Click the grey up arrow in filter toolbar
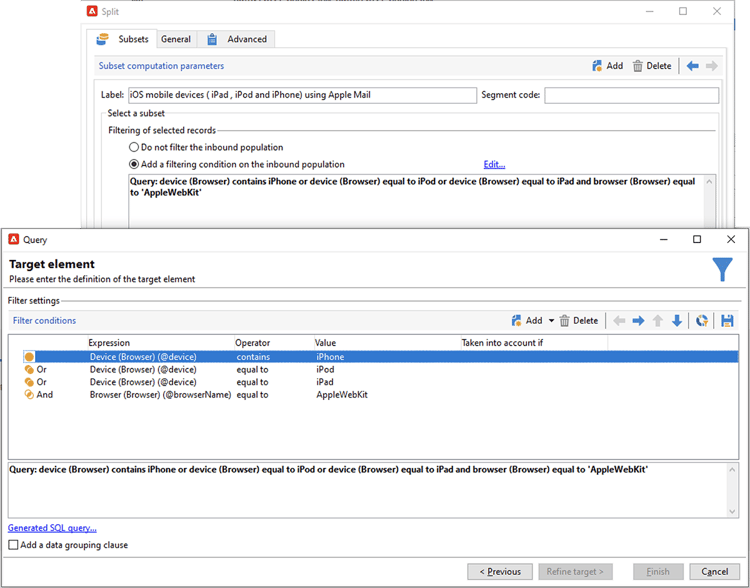 point(658,321)
